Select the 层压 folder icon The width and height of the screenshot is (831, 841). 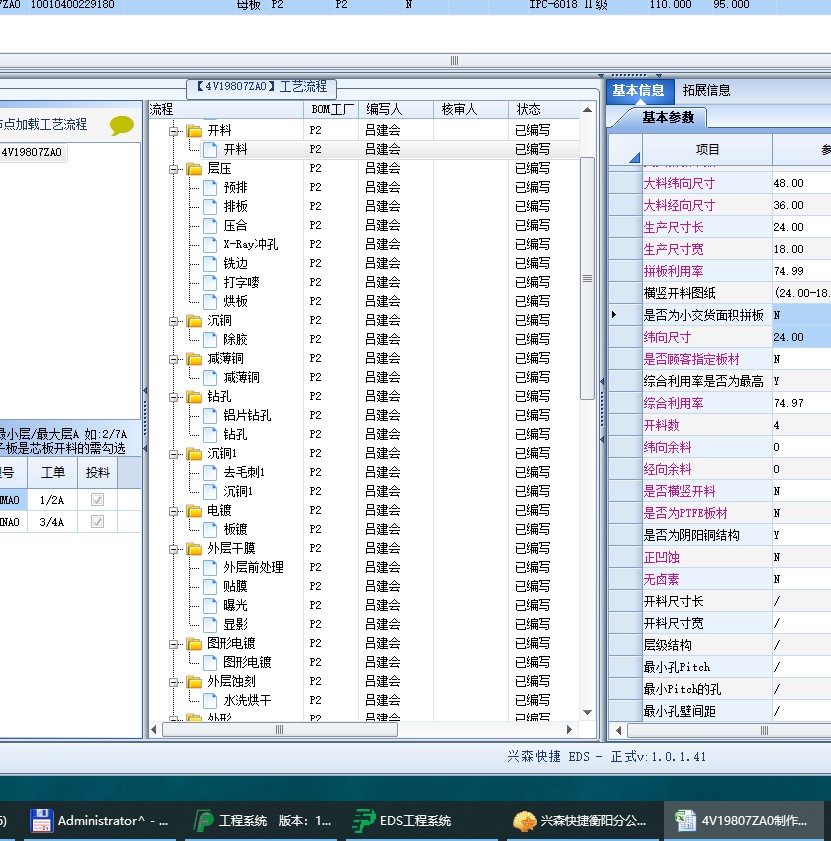point(194,168)
